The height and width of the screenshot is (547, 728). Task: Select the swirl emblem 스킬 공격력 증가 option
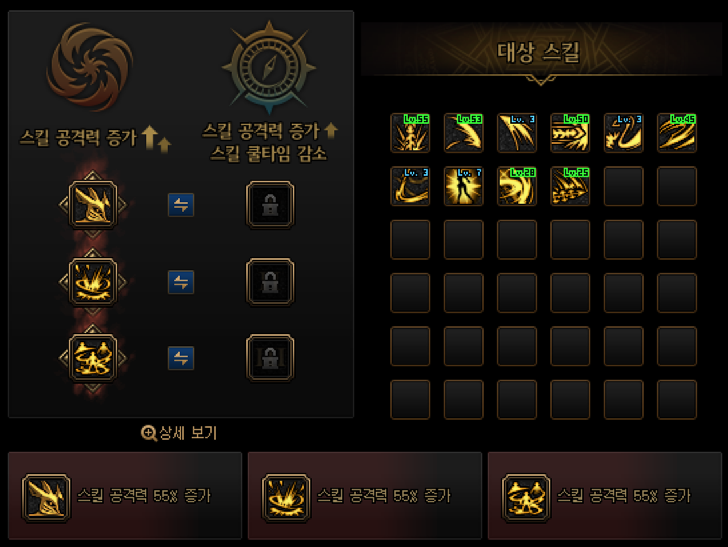pyautogui.click(x=91, y=67)
